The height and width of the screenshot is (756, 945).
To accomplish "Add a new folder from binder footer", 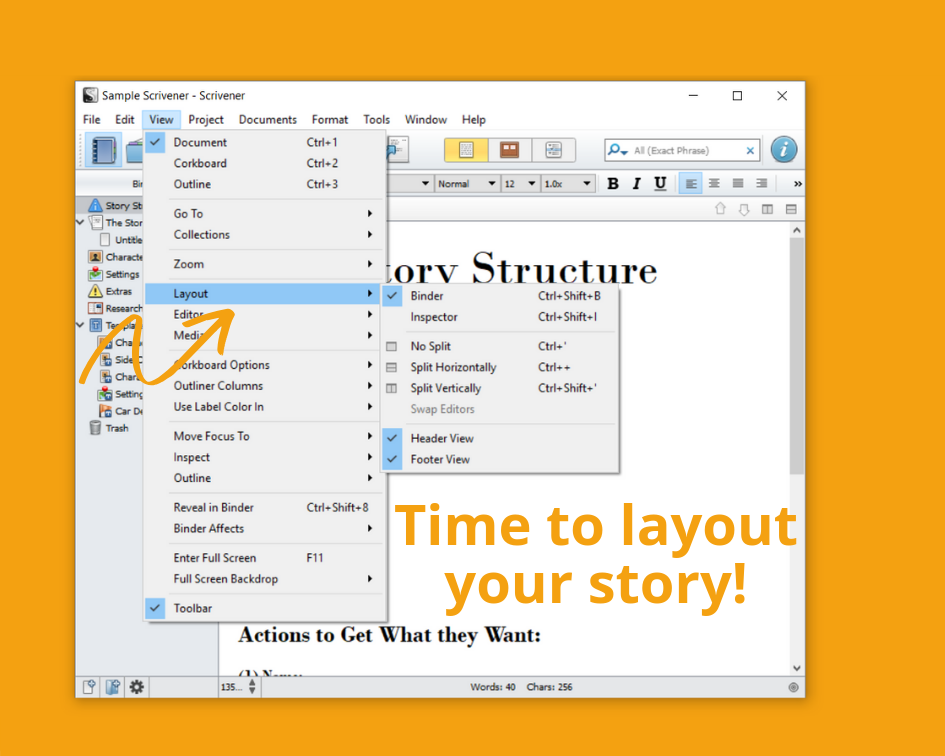I will click(113, 687).
